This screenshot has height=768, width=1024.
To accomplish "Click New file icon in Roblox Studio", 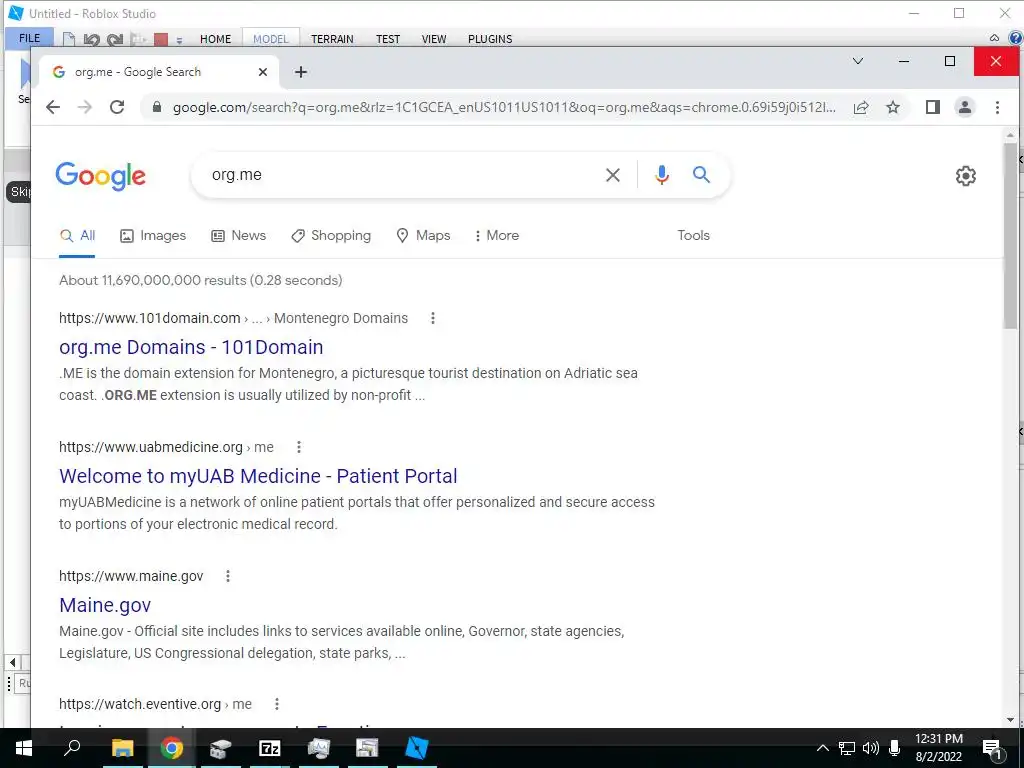I will (69, 39).
